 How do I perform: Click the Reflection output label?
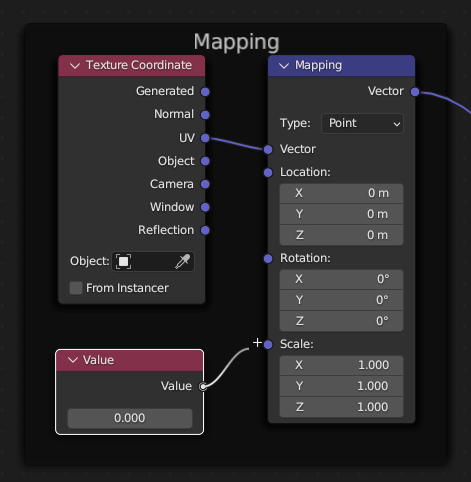point(166,230)
